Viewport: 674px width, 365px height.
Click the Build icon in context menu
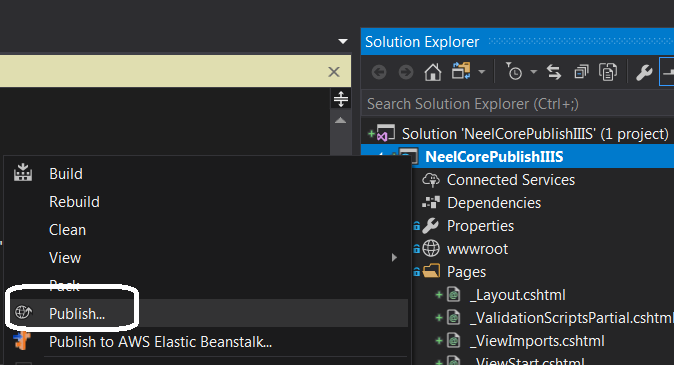23,172
